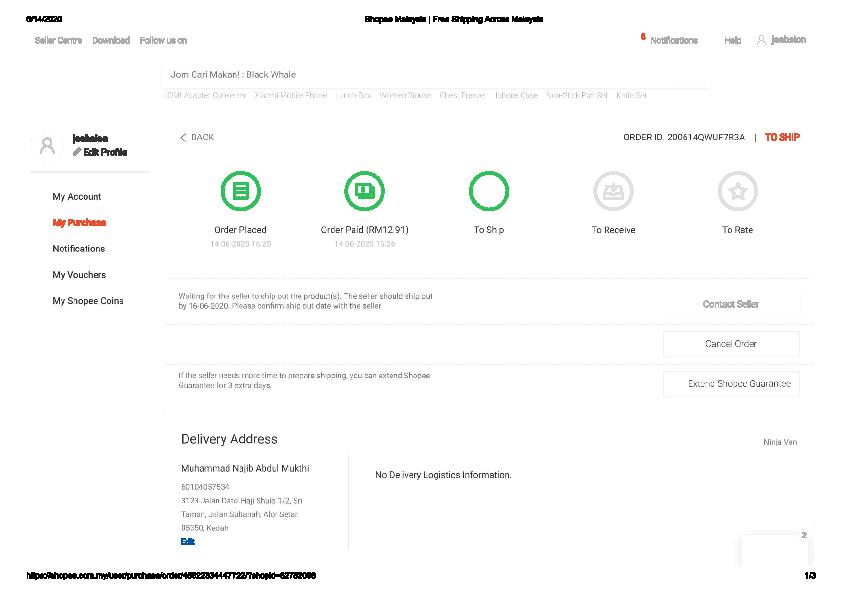
Task: Click the back arrow chevron icon
Action: coord(183,137)
